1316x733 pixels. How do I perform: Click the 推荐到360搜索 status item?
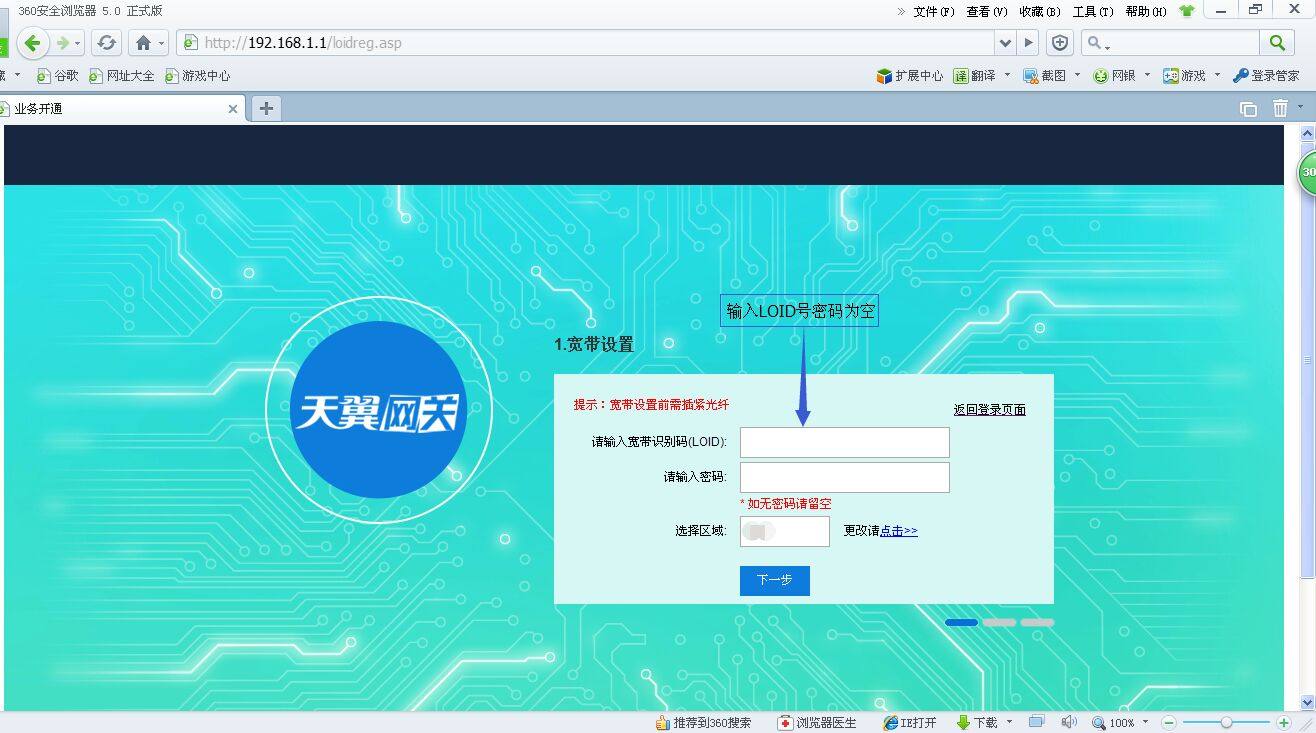point(703,722)
